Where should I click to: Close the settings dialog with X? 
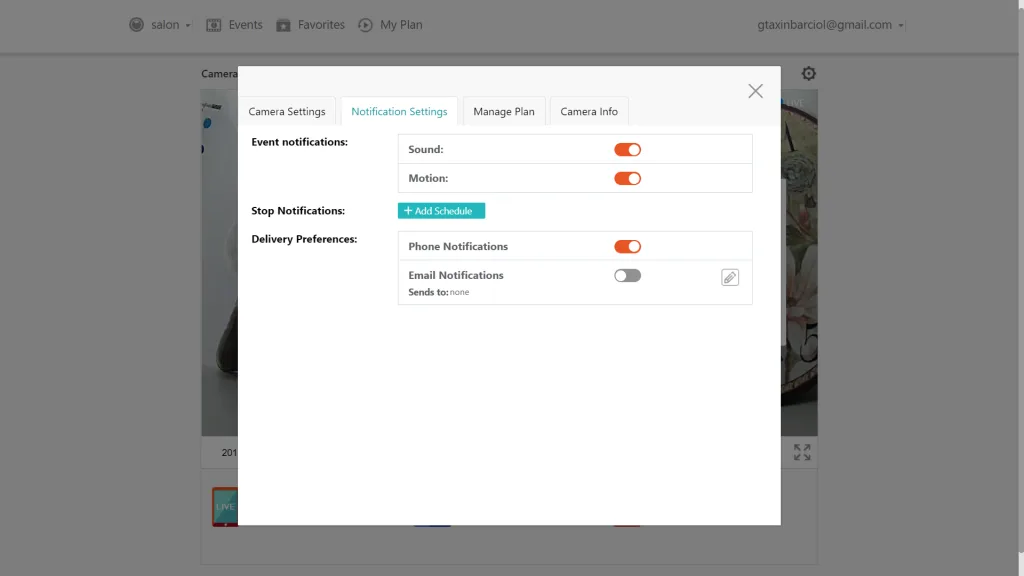tap(755, 91)
